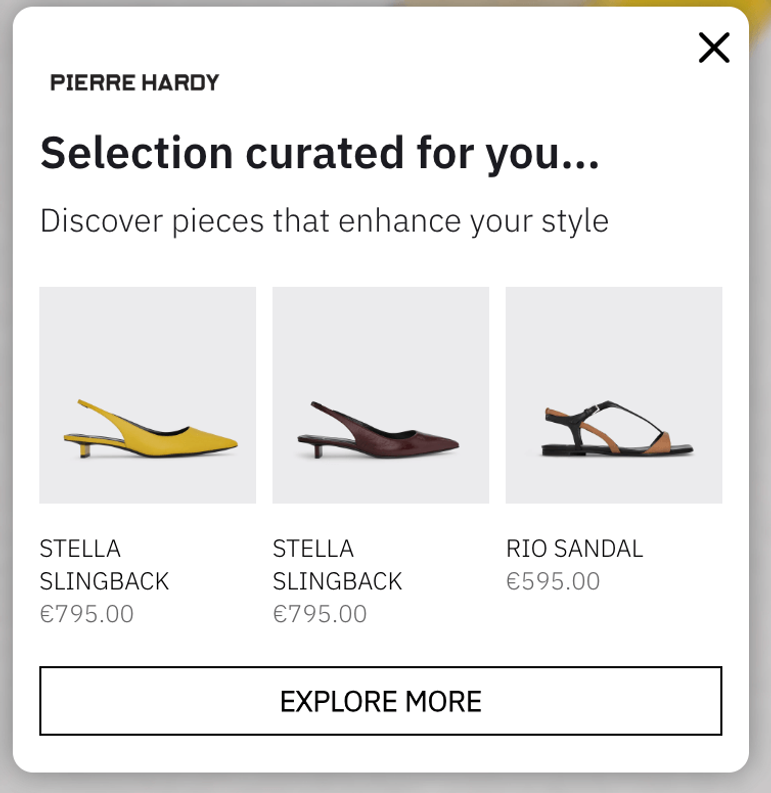Click the Rio Sandal product name
Viewport: 771px width, 793px height.
tap(574, 549)
